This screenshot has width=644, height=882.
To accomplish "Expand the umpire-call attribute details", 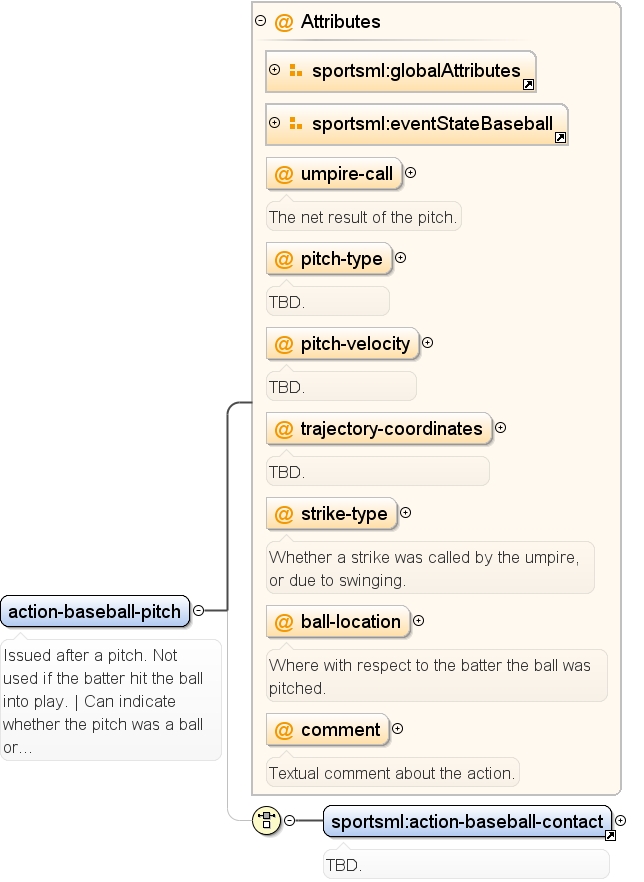I will coord(411,173).
